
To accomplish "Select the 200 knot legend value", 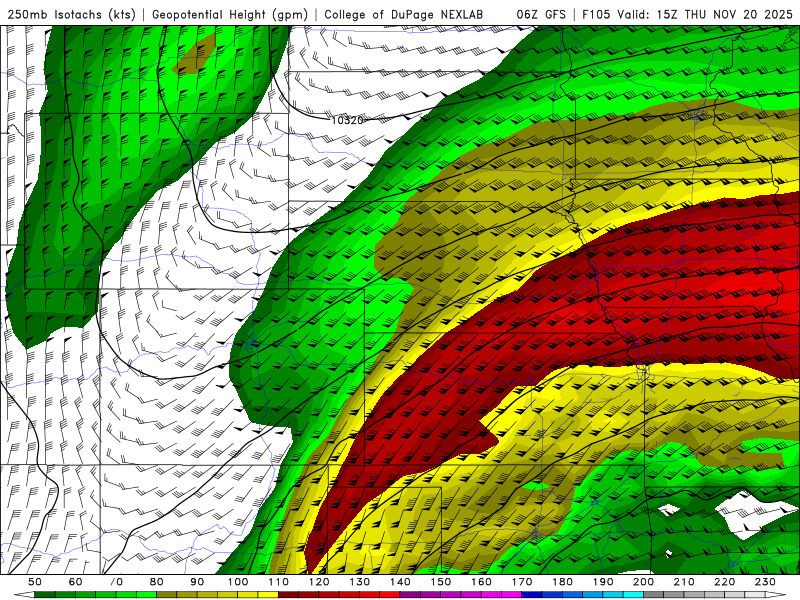I will [x=644, y=582].
